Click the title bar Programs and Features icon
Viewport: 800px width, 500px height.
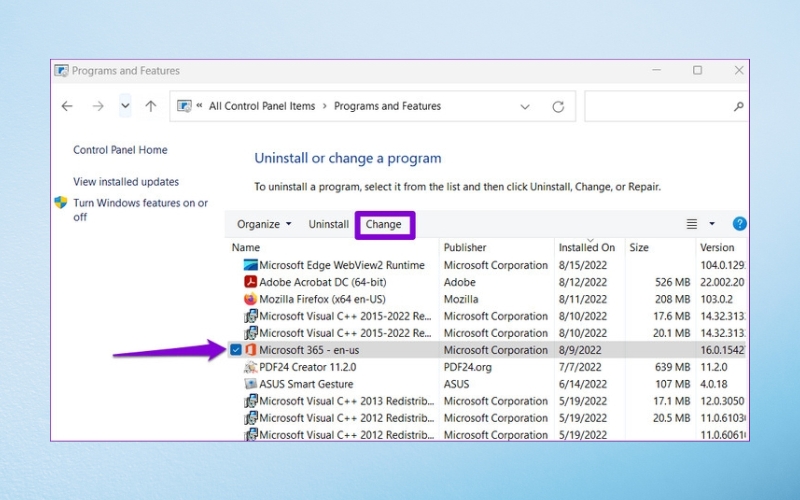pos(61,70)
